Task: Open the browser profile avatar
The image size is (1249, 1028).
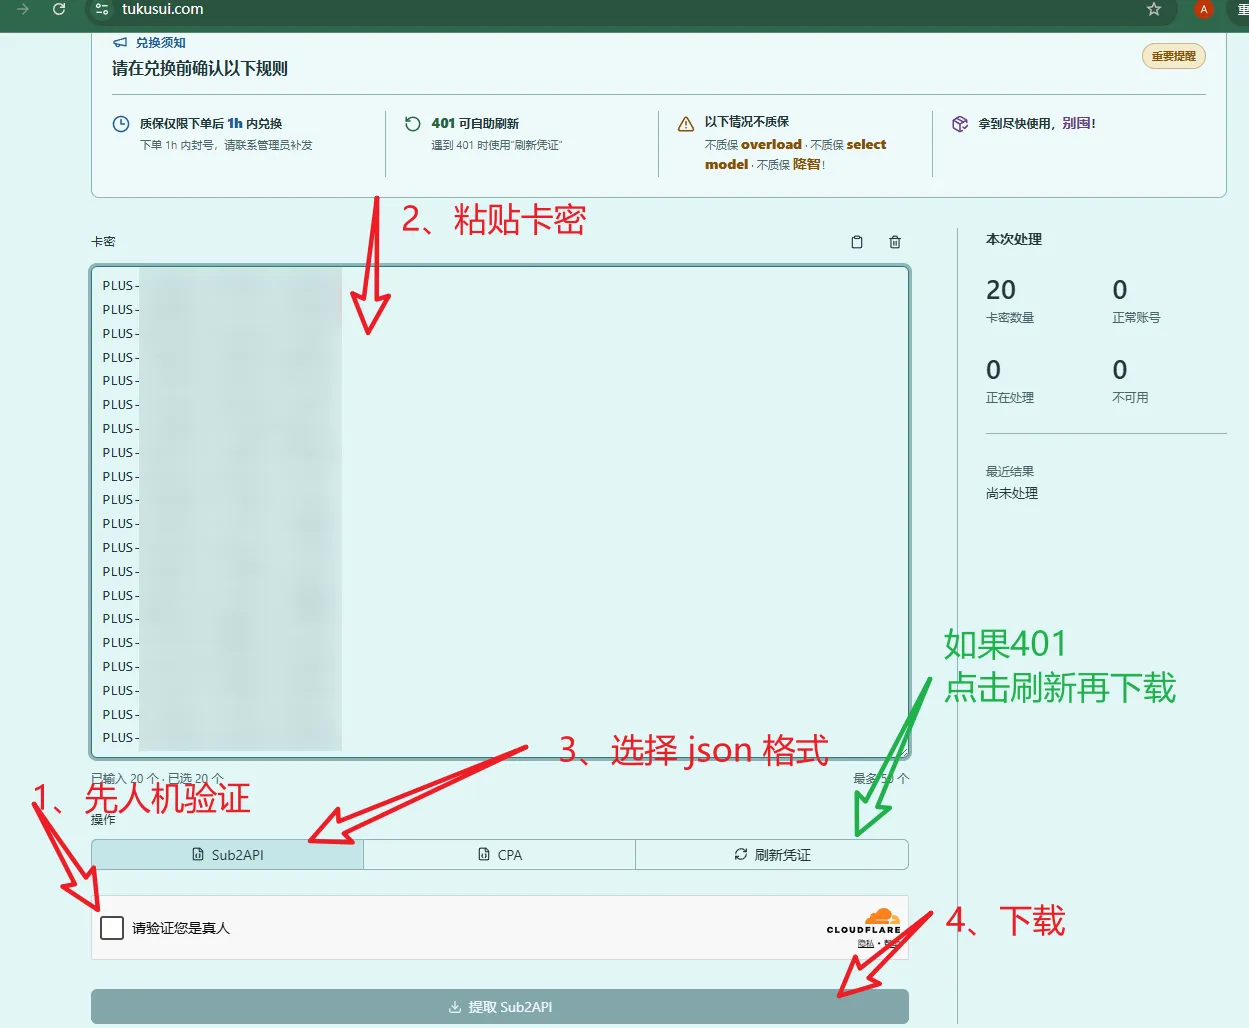Action: [1204, 9]
